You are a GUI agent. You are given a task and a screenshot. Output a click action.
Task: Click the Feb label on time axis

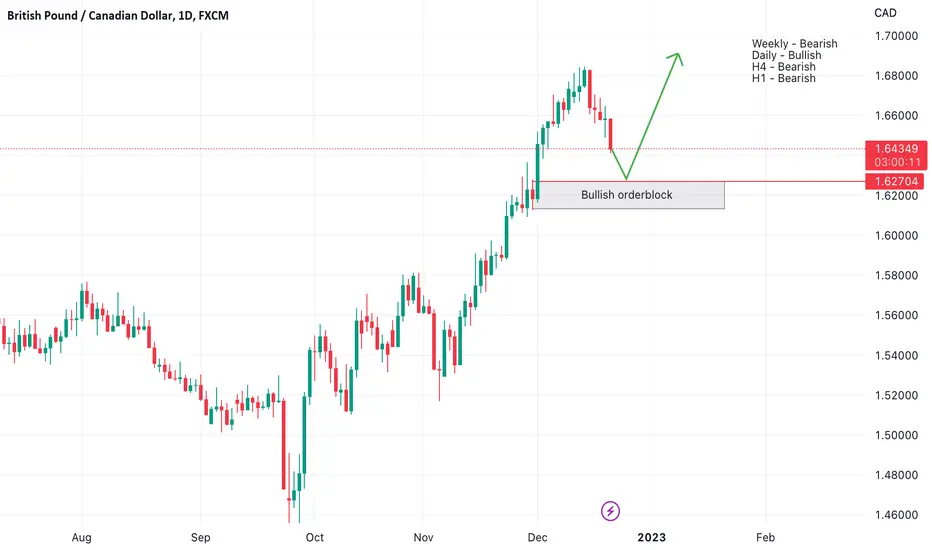coord(766,538)
